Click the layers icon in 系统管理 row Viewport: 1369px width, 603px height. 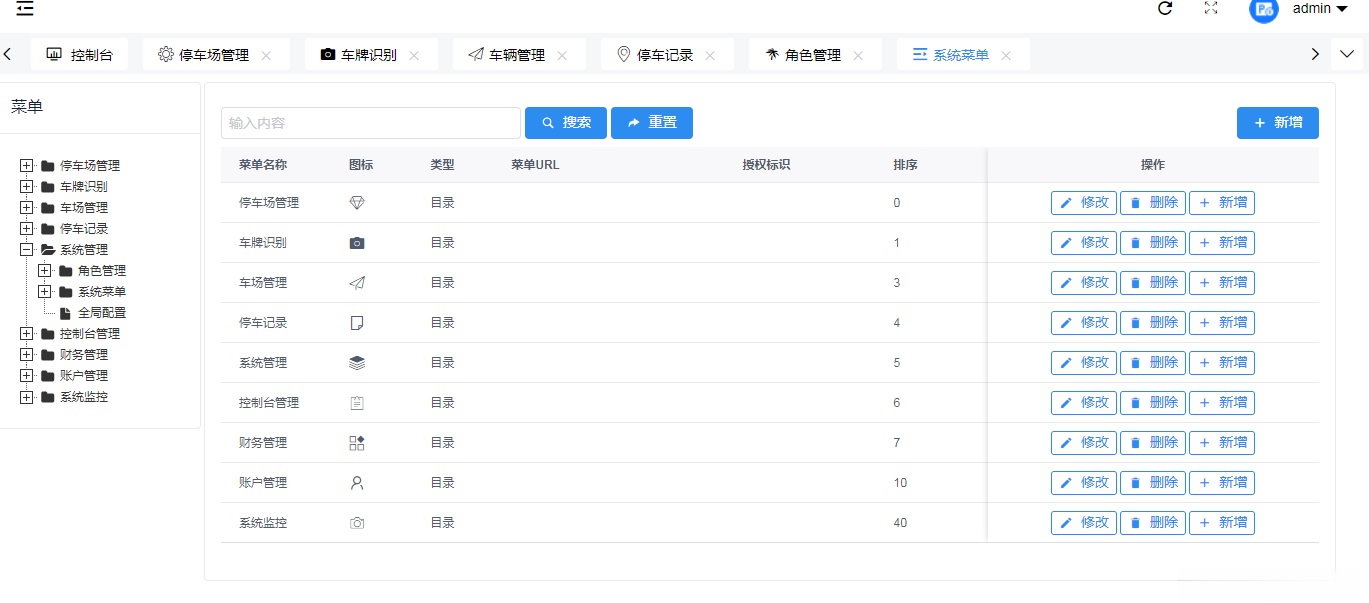(x=357, y=363)
